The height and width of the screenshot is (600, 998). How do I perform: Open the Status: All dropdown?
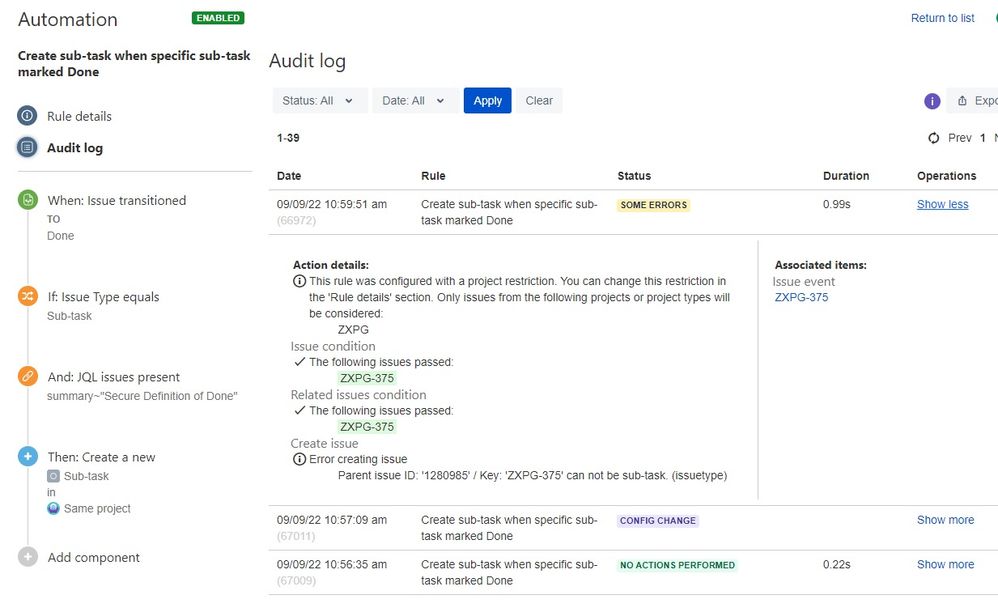[x=320, y=101]
